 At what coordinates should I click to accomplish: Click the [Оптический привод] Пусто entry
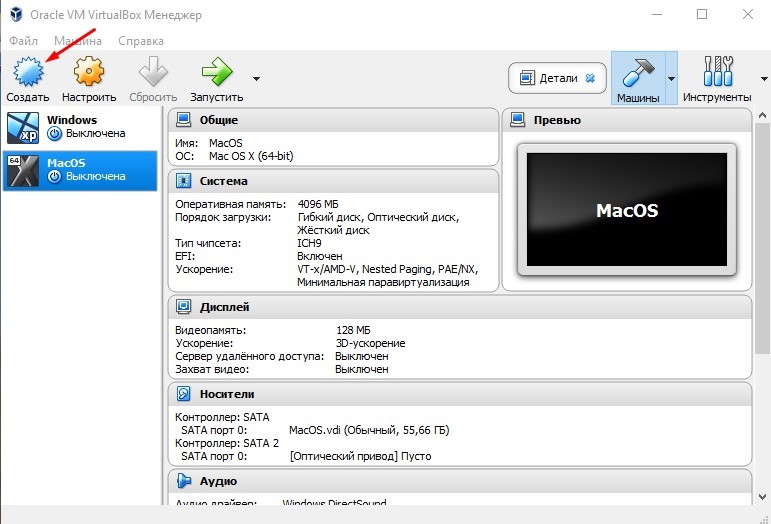click(345, 456)
